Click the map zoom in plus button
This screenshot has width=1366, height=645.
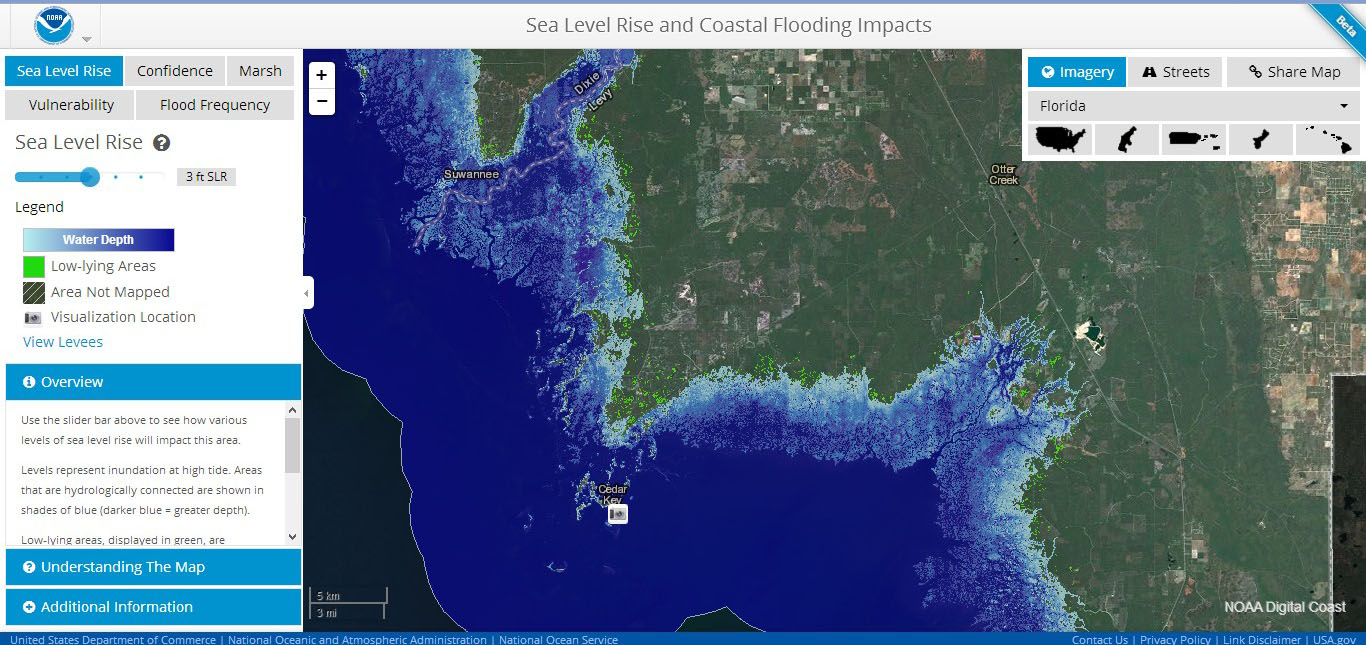[321, 75]
